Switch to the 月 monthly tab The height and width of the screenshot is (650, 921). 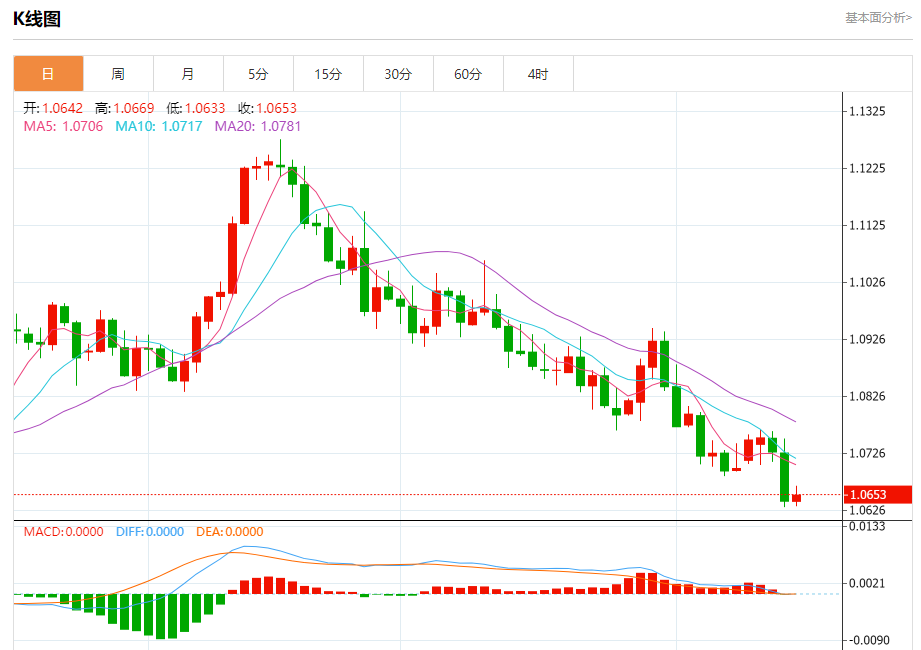188,74
